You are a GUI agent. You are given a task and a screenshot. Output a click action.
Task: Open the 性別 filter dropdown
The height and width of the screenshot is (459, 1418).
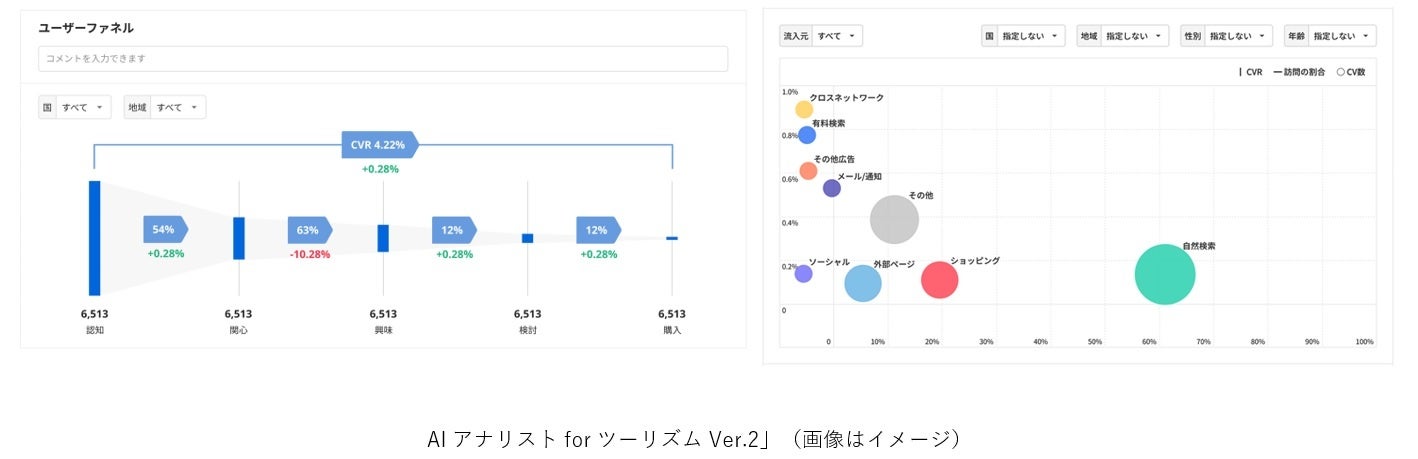tap(1226, 36)
